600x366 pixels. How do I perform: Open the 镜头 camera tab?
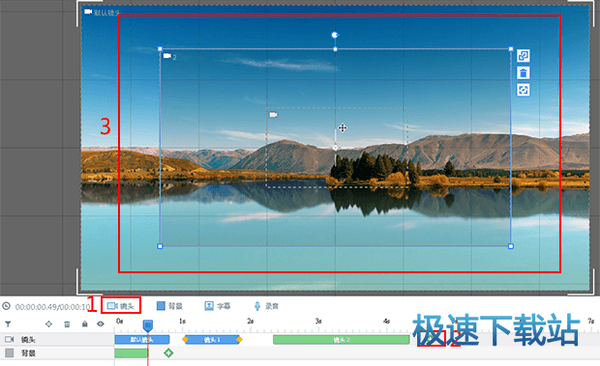tap(121, 306)
